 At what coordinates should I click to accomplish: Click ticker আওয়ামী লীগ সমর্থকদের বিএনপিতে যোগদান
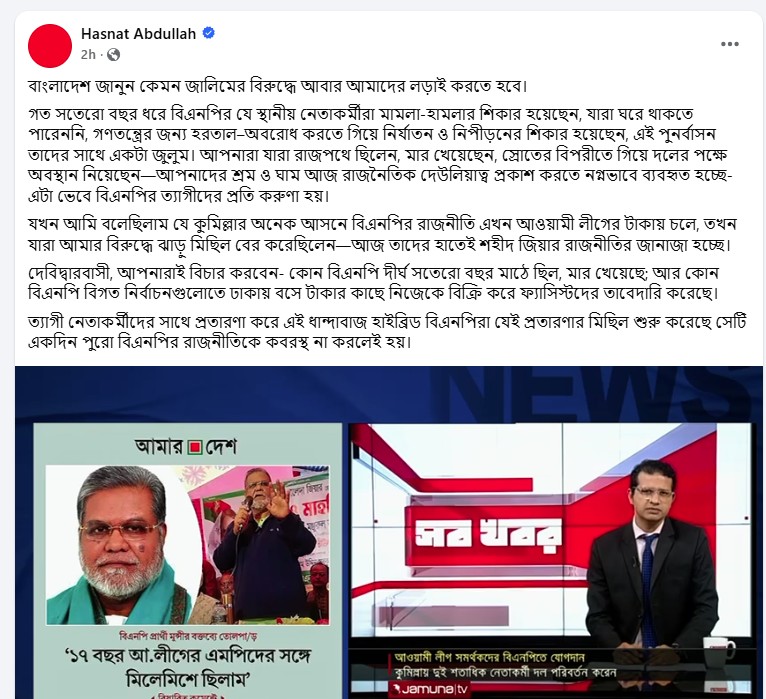[x=489, y=657]
